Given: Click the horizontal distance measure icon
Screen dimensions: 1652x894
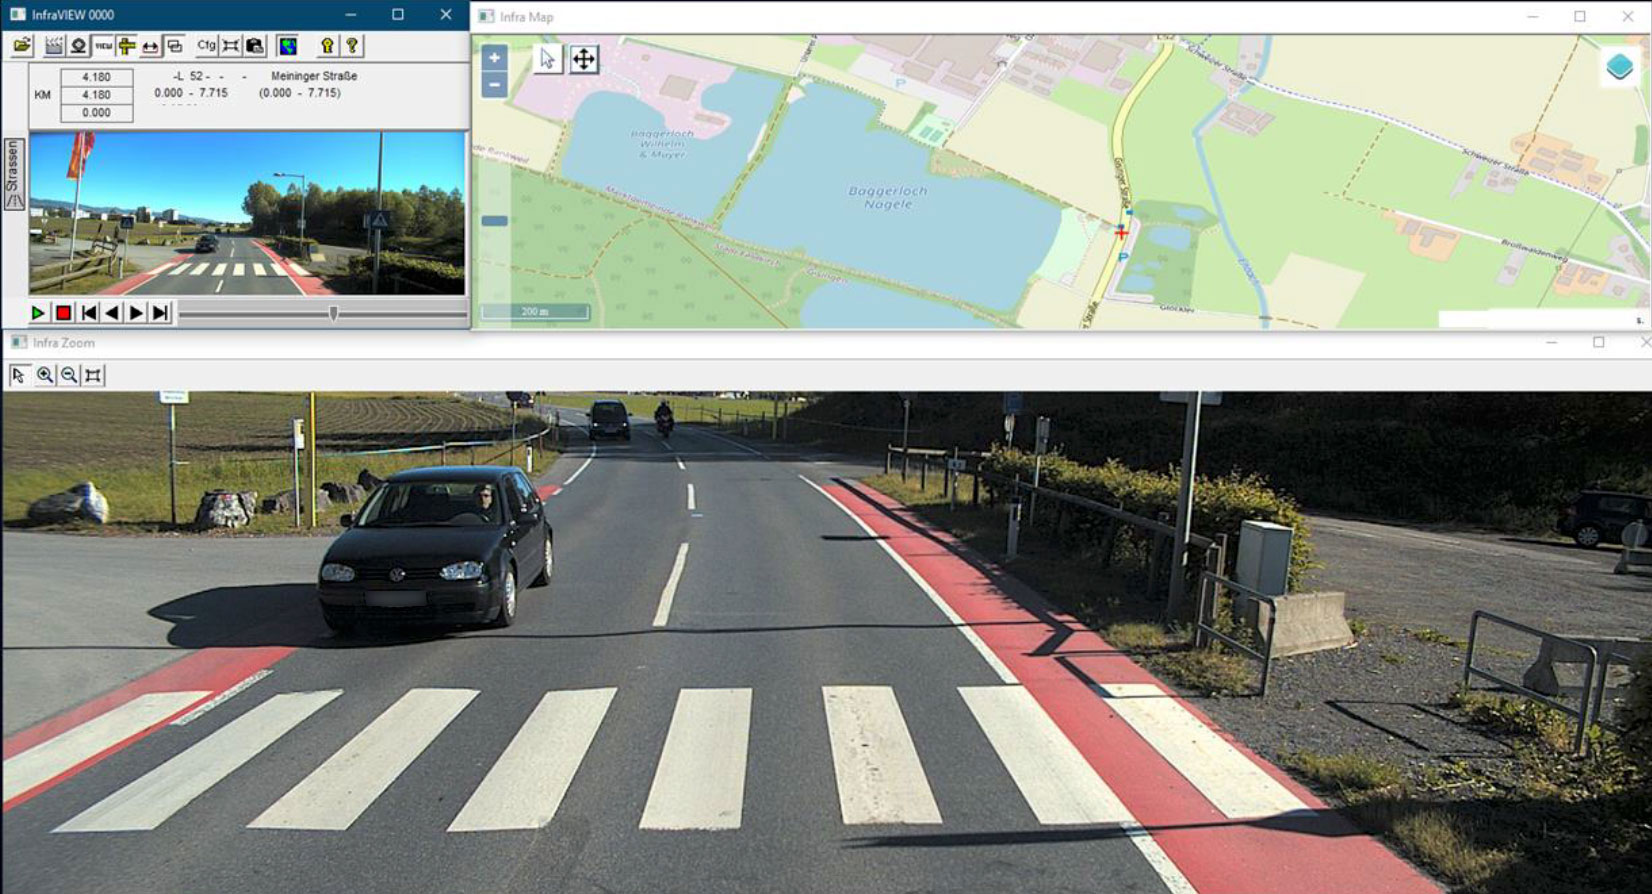Looking at the screenshot, I should coord(150,46).
